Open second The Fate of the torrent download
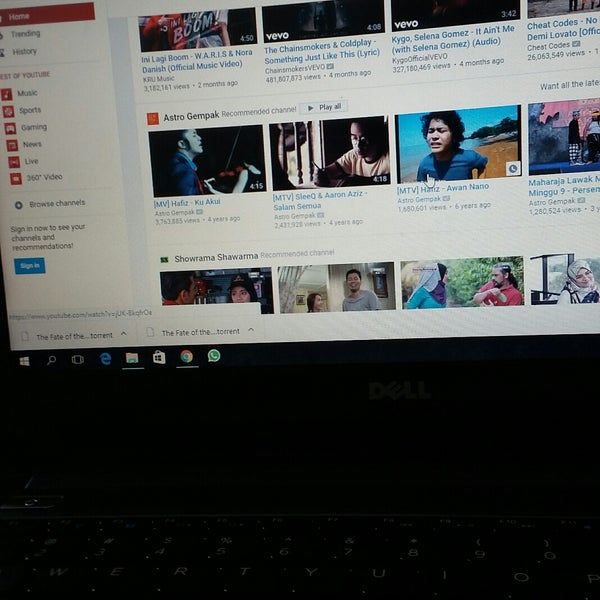This screenshot has width=600, height=600. coord(201,332)
